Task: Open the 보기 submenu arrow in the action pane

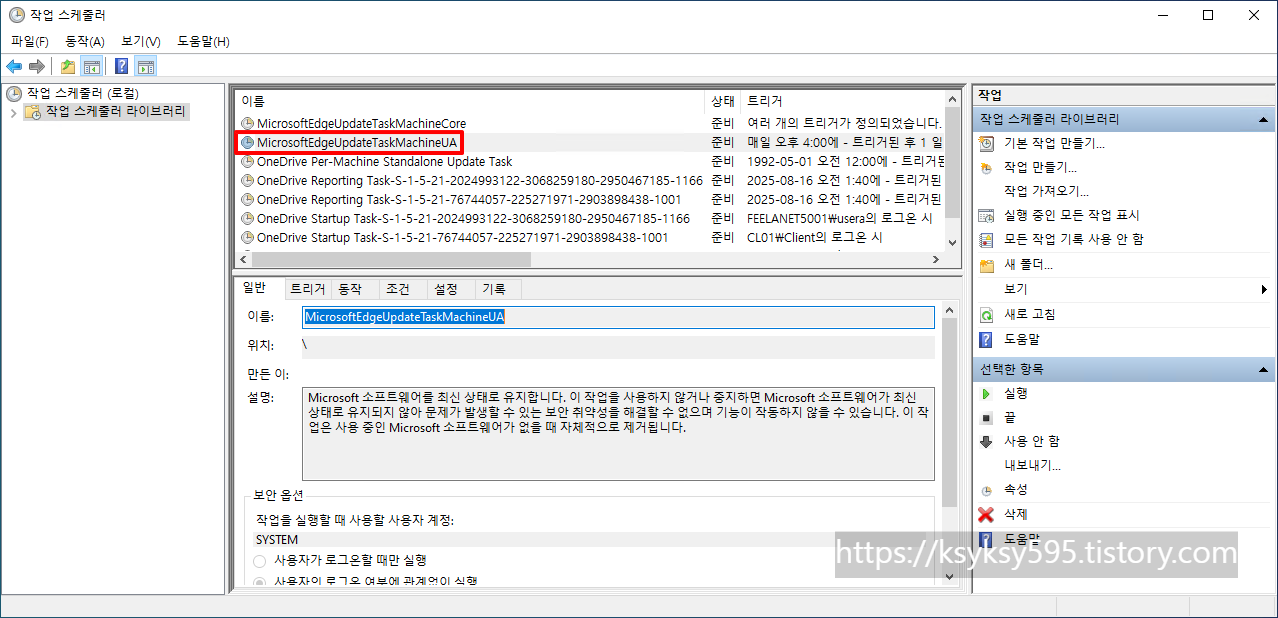Action: click(x=1266, y=290)
